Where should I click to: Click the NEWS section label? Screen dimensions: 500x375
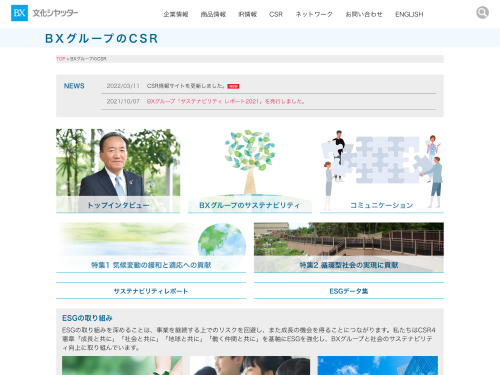click(x=74, y=86)
